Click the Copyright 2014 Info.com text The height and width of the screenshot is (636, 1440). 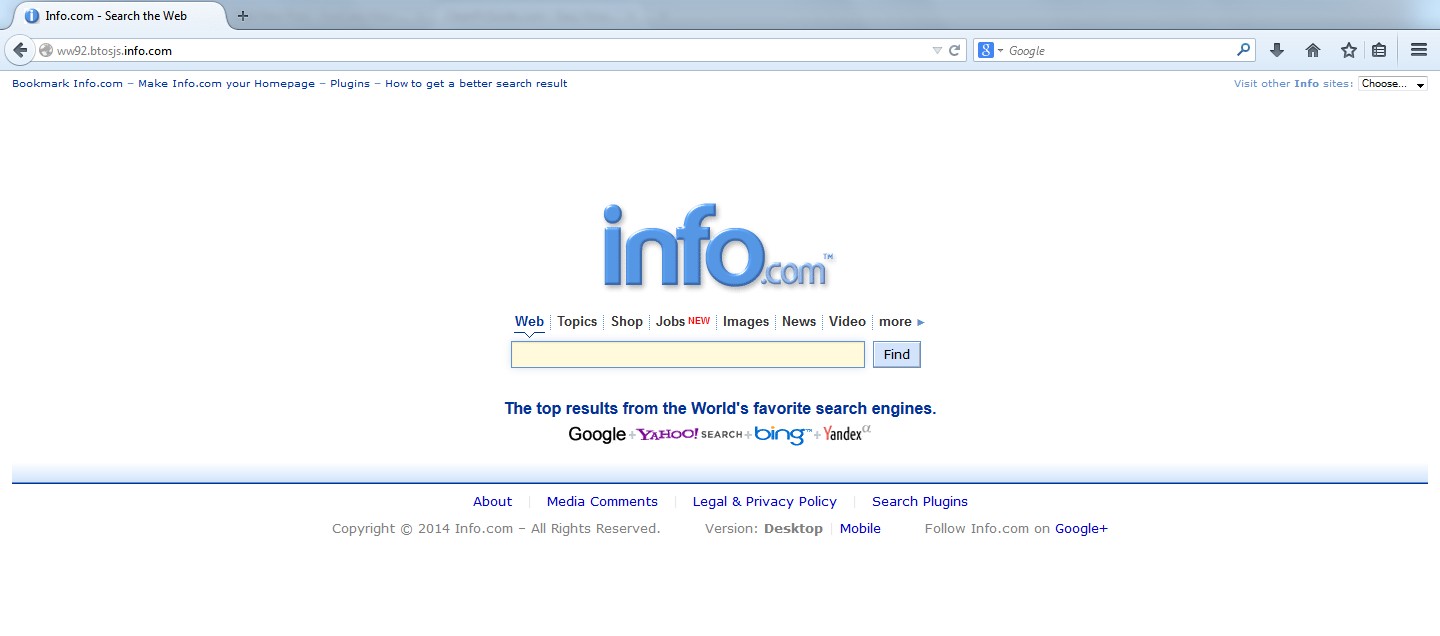coord(496,529)
